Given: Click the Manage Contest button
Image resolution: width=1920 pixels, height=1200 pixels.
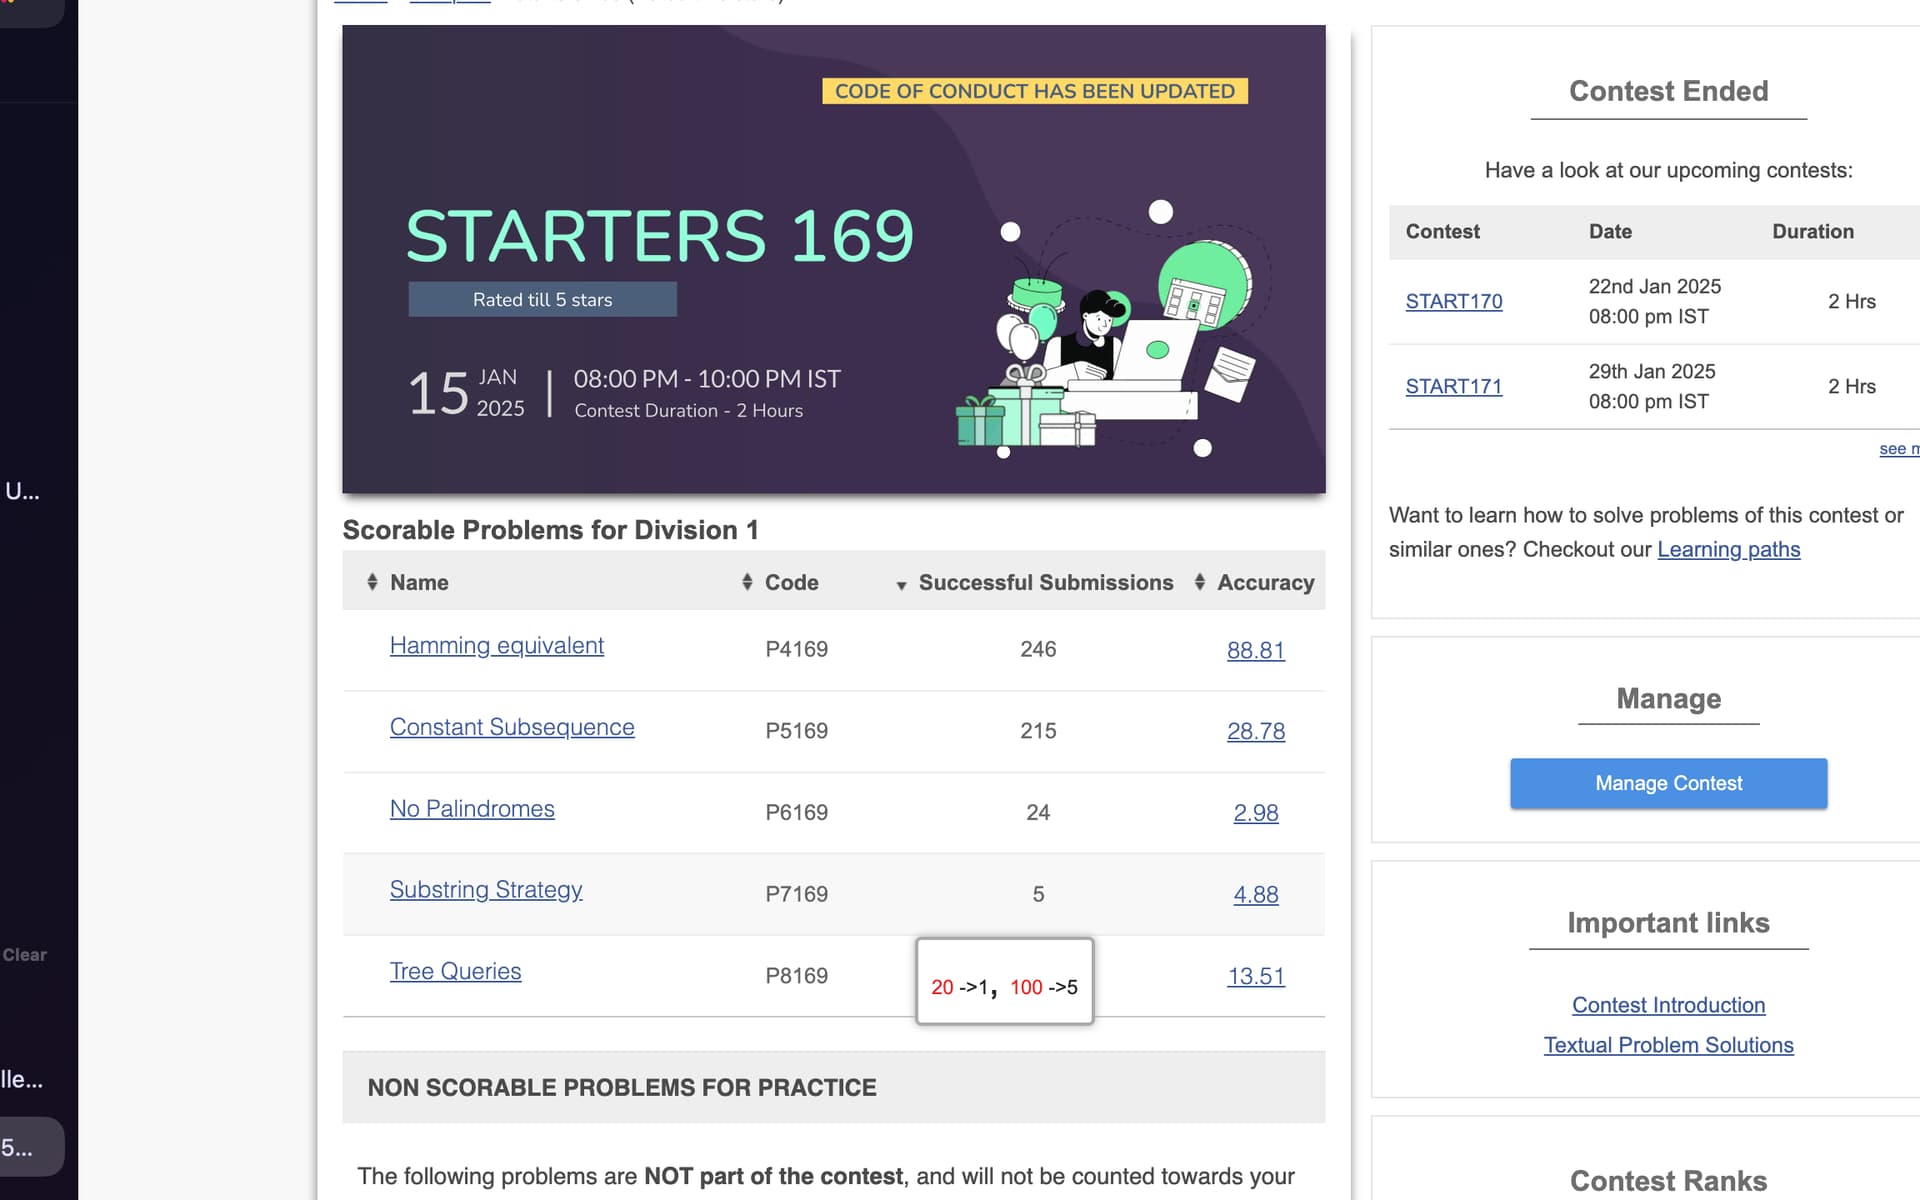Looking at the screenshot, I should pyautogui.click(x=1667, y=783).
